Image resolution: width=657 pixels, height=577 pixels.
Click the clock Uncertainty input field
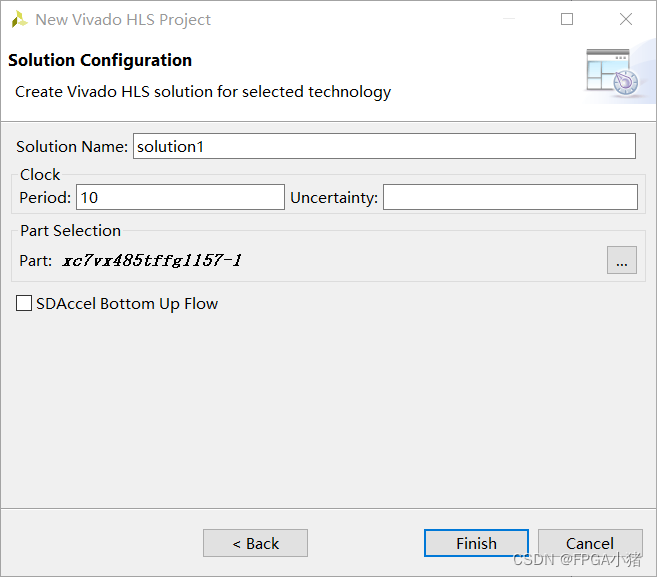(510, 197)
